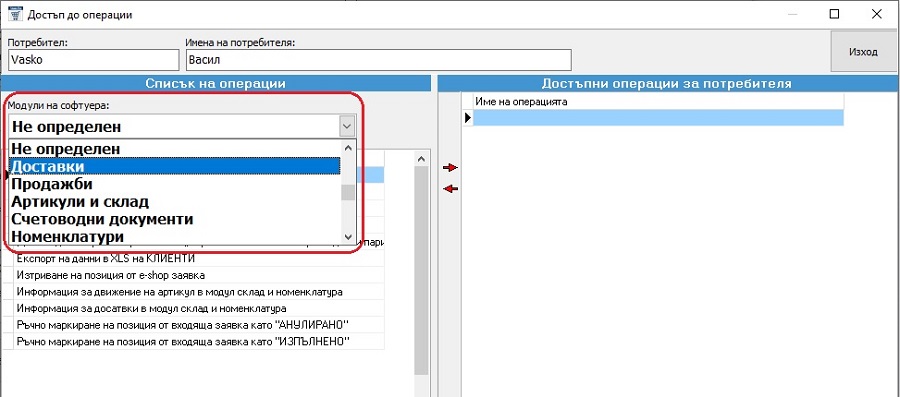900x397 pixels.
Task: Click the dropdown list scroll down arrow
Action: pos(348,236)
